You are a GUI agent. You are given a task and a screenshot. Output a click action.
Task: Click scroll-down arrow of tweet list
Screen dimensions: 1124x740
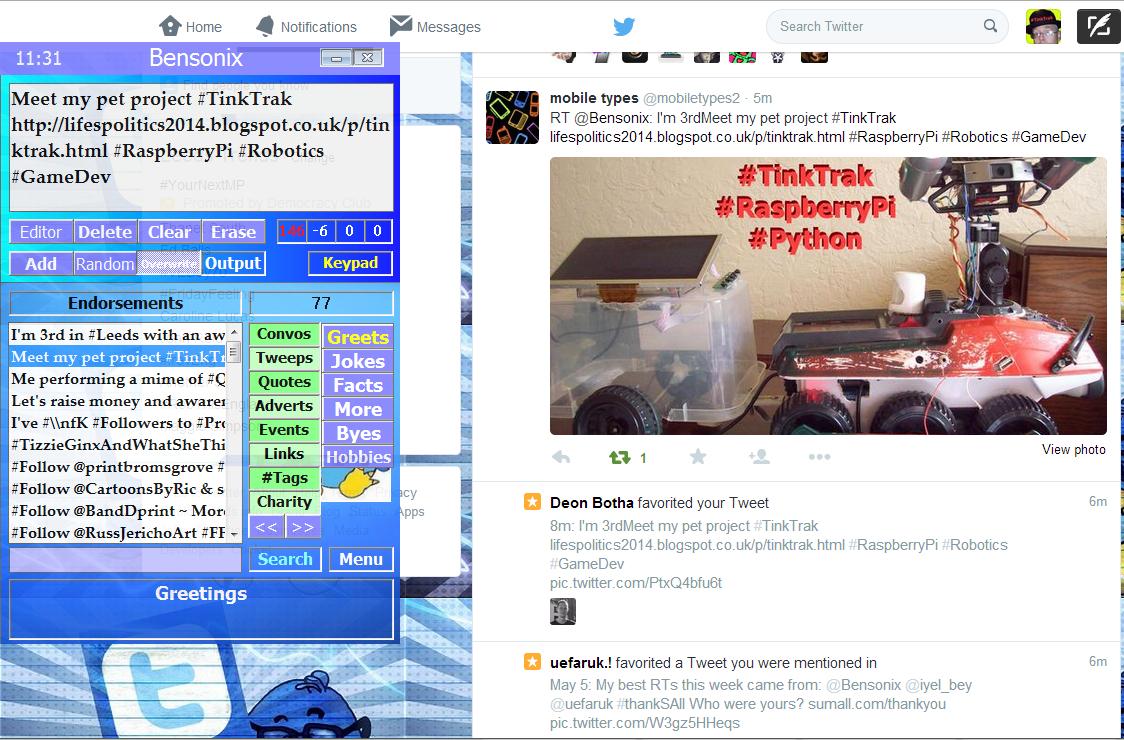point(234,535)
